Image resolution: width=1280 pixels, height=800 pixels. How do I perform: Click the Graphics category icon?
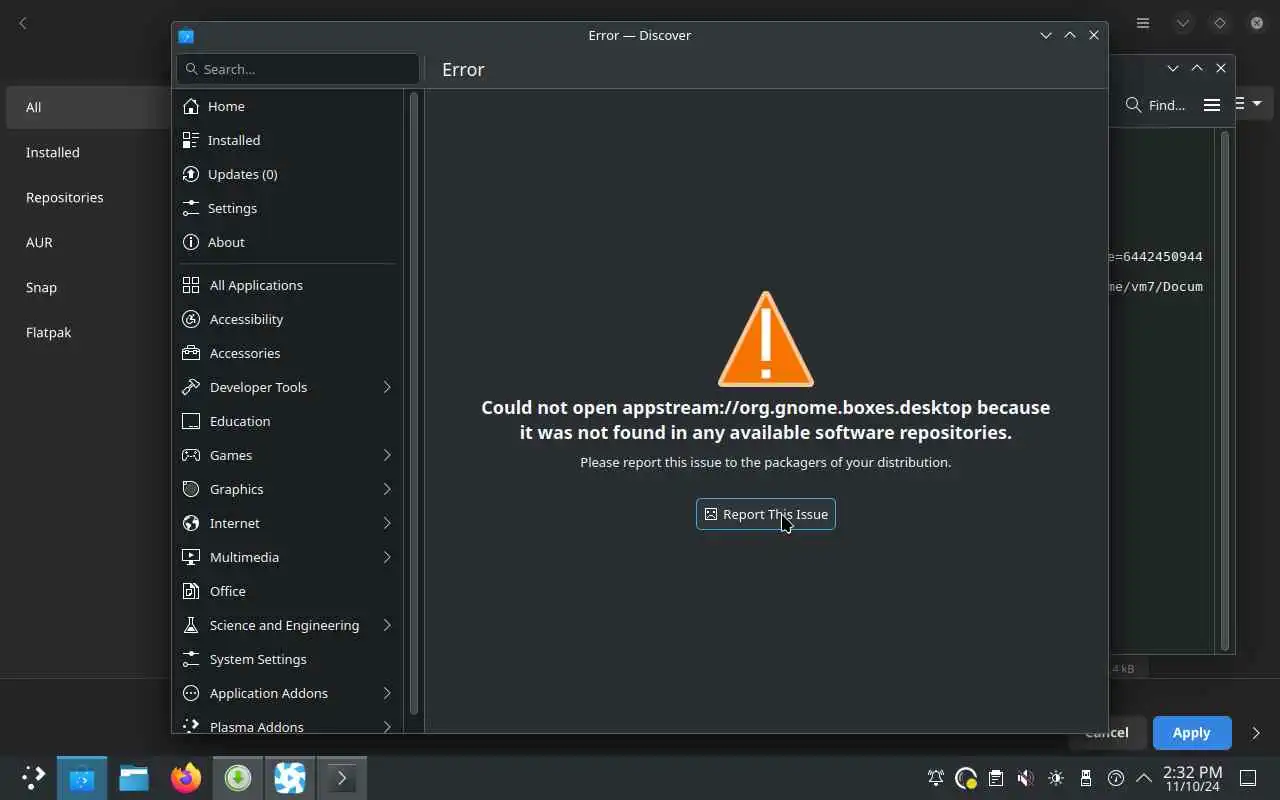pyautogui.click(x=191, y=489)
